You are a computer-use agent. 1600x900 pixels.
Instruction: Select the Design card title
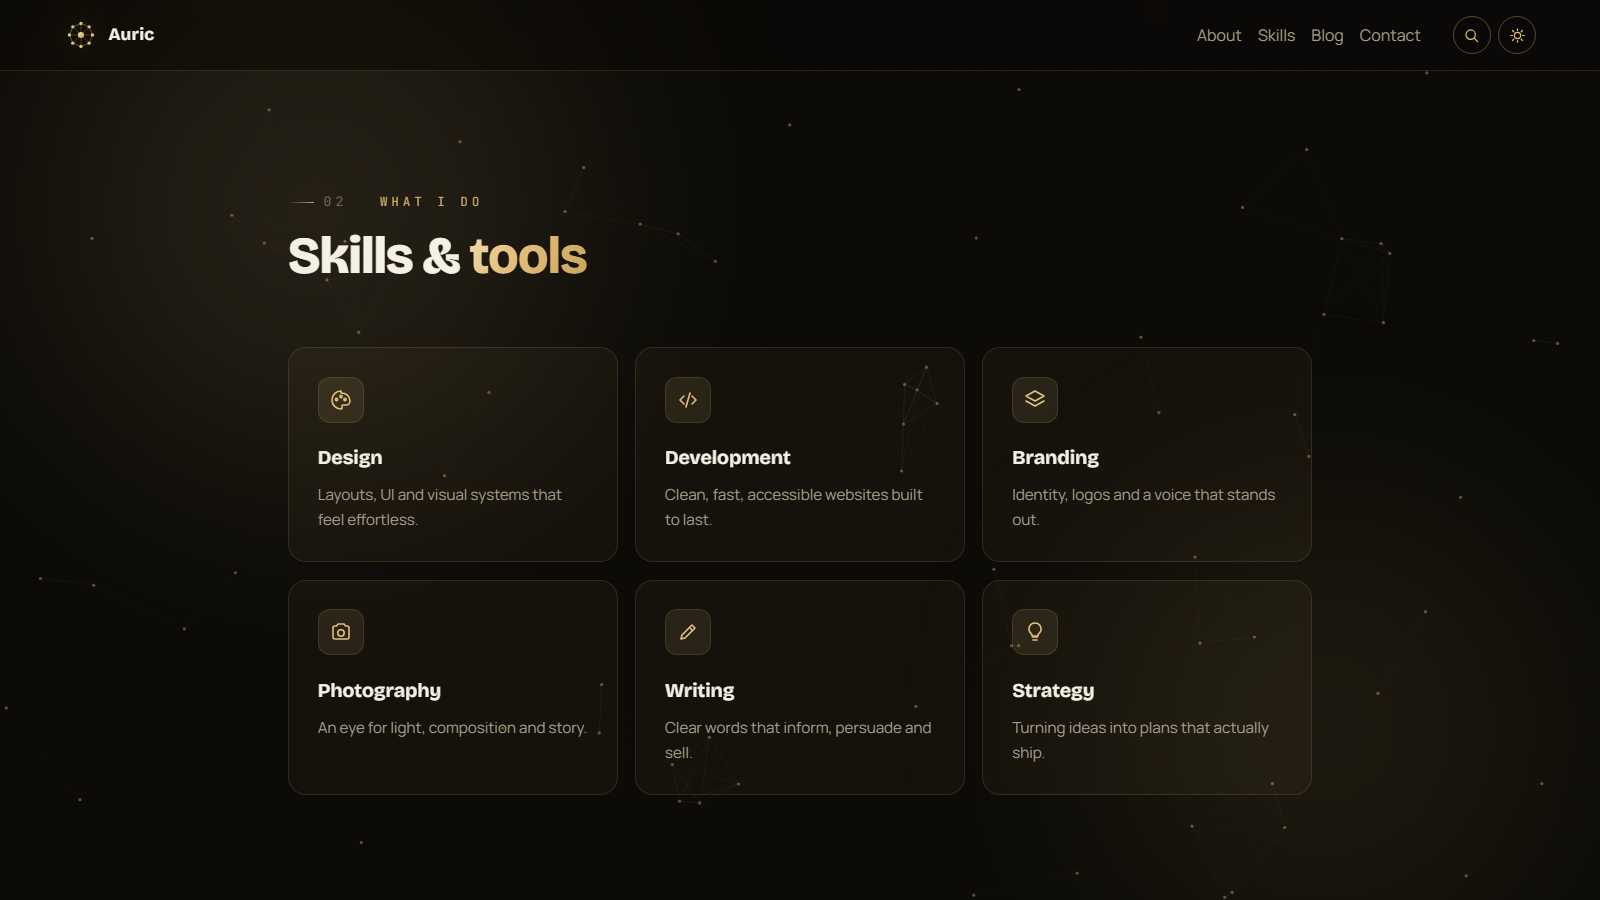350,457
